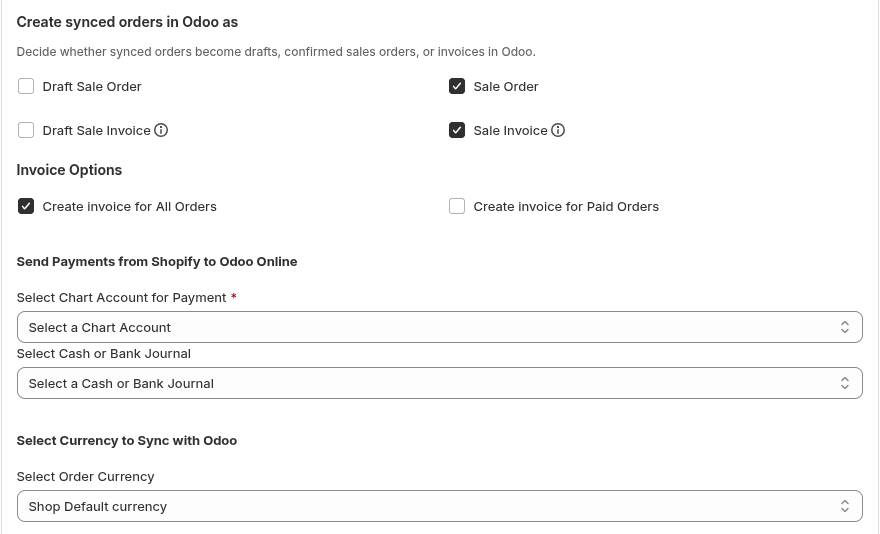Open the Shop Default currency dropdown
Image resolution: width=880 pixels, height=534 pixels.
click(430, 506)
